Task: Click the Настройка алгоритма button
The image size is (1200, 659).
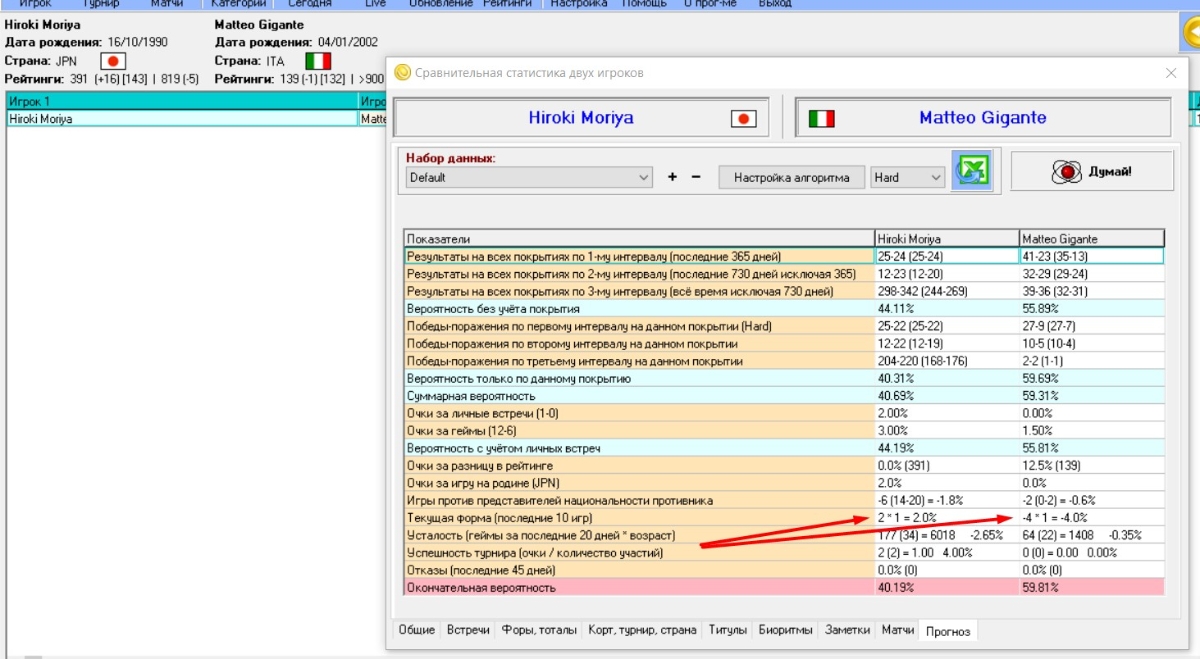Action: click(792, 178)
